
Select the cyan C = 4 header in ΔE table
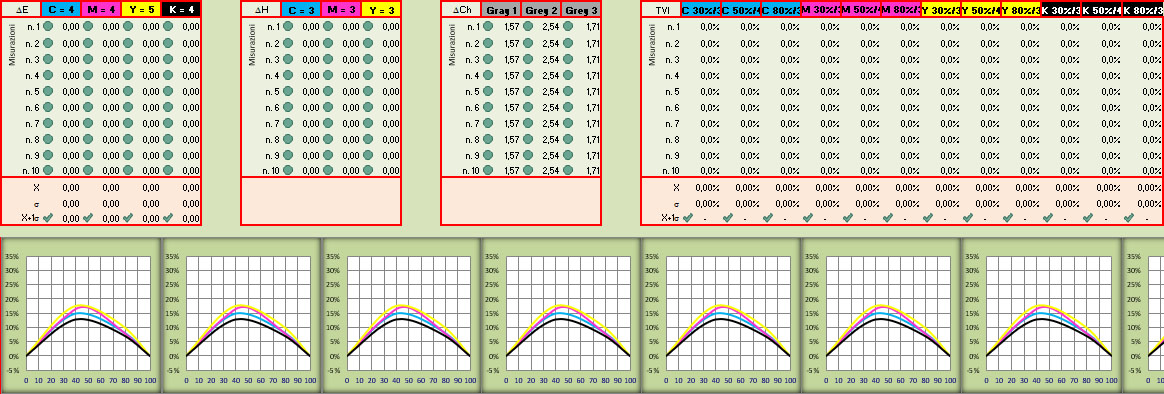tap(61, 10)
